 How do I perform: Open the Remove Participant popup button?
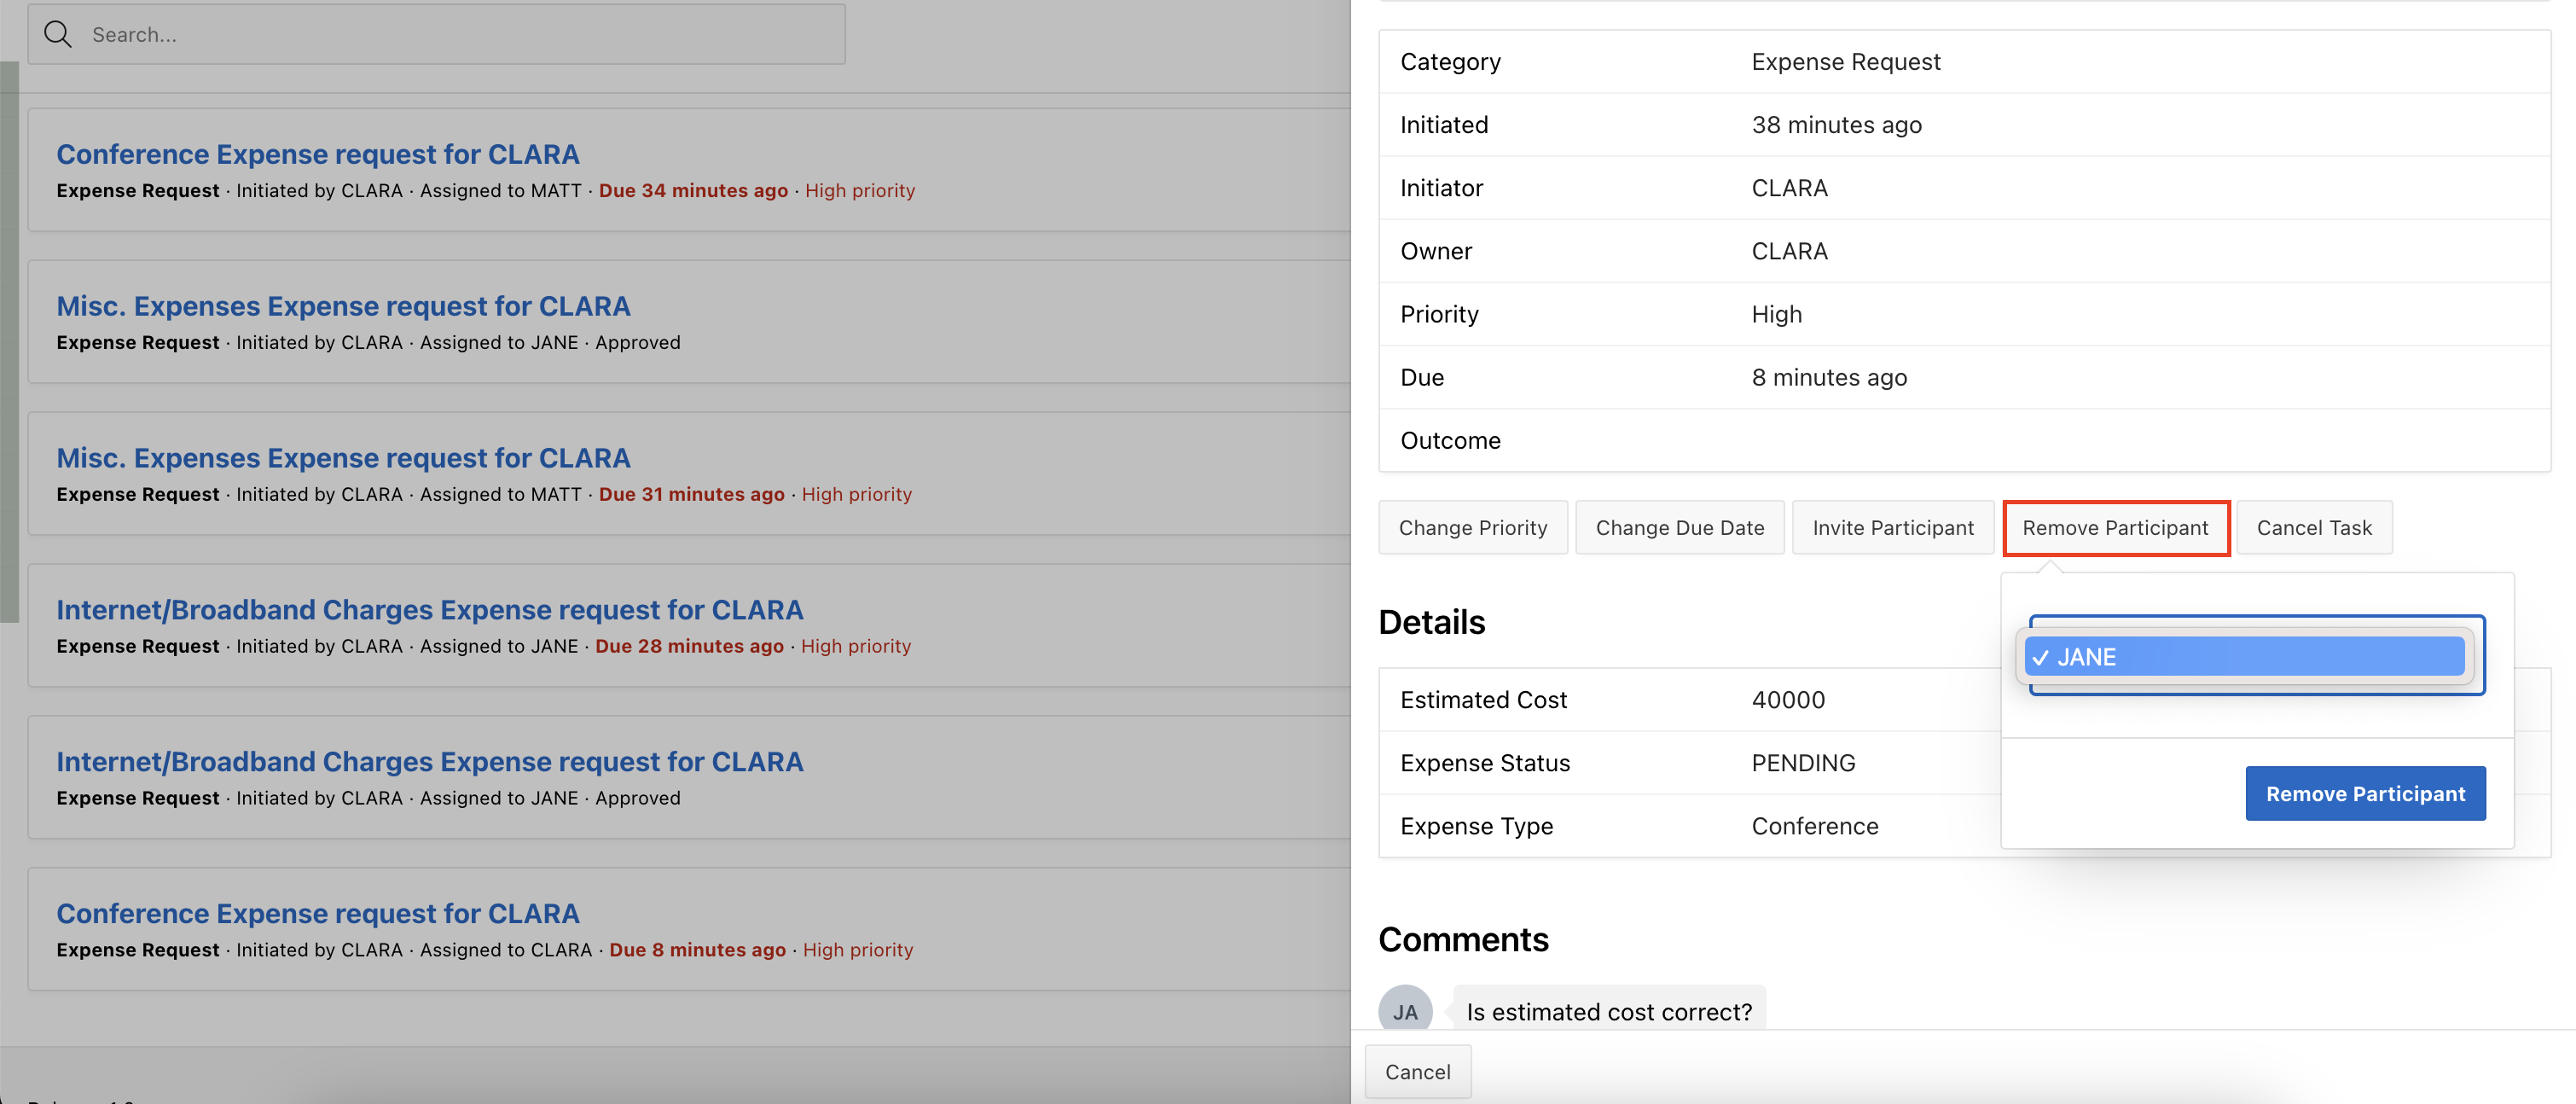(x=2115, y=528)
